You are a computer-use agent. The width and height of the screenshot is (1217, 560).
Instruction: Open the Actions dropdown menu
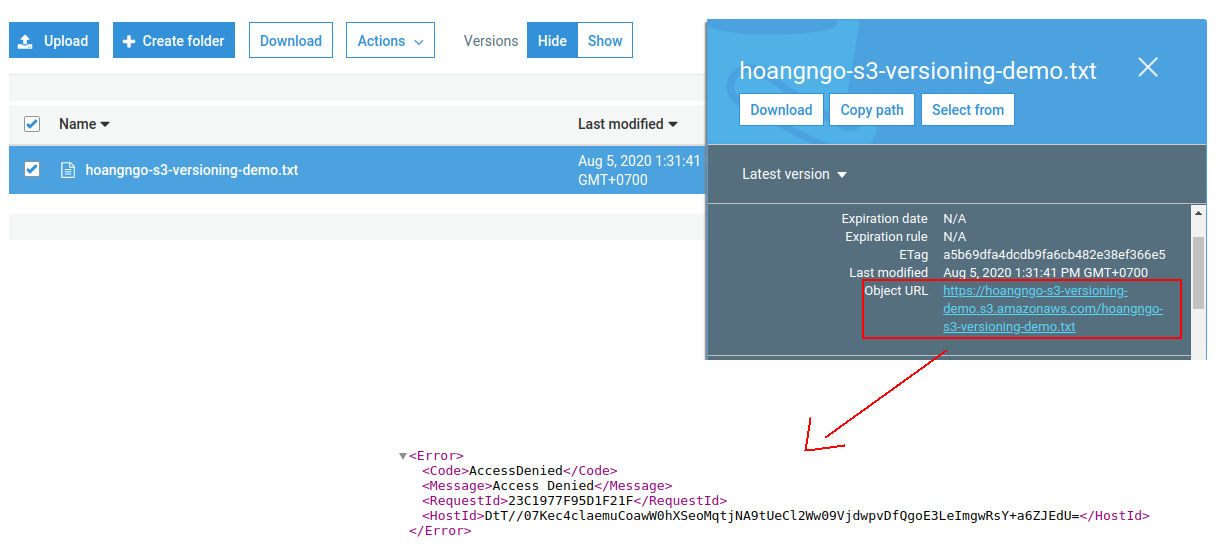coord(390,41)
